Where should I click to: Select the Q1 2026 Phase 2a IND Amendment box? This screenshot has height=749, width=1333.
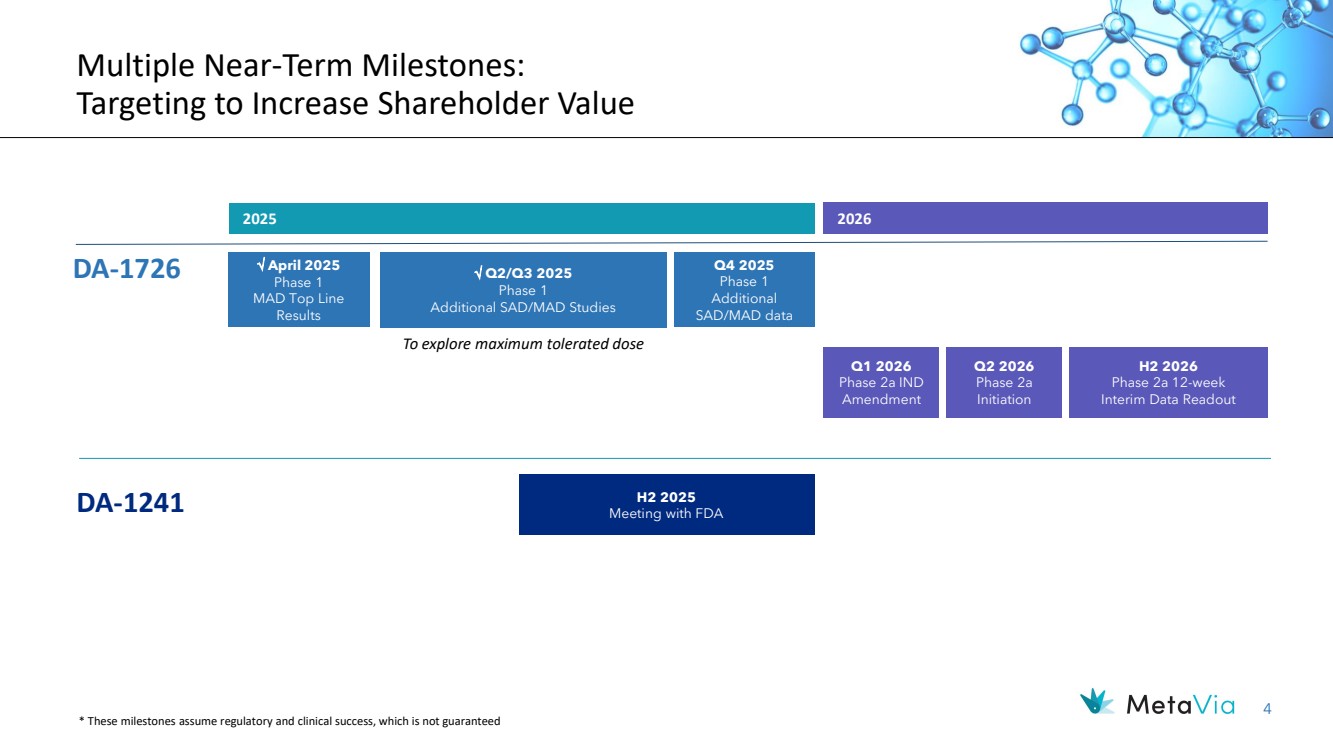click(x=880, y=383)
